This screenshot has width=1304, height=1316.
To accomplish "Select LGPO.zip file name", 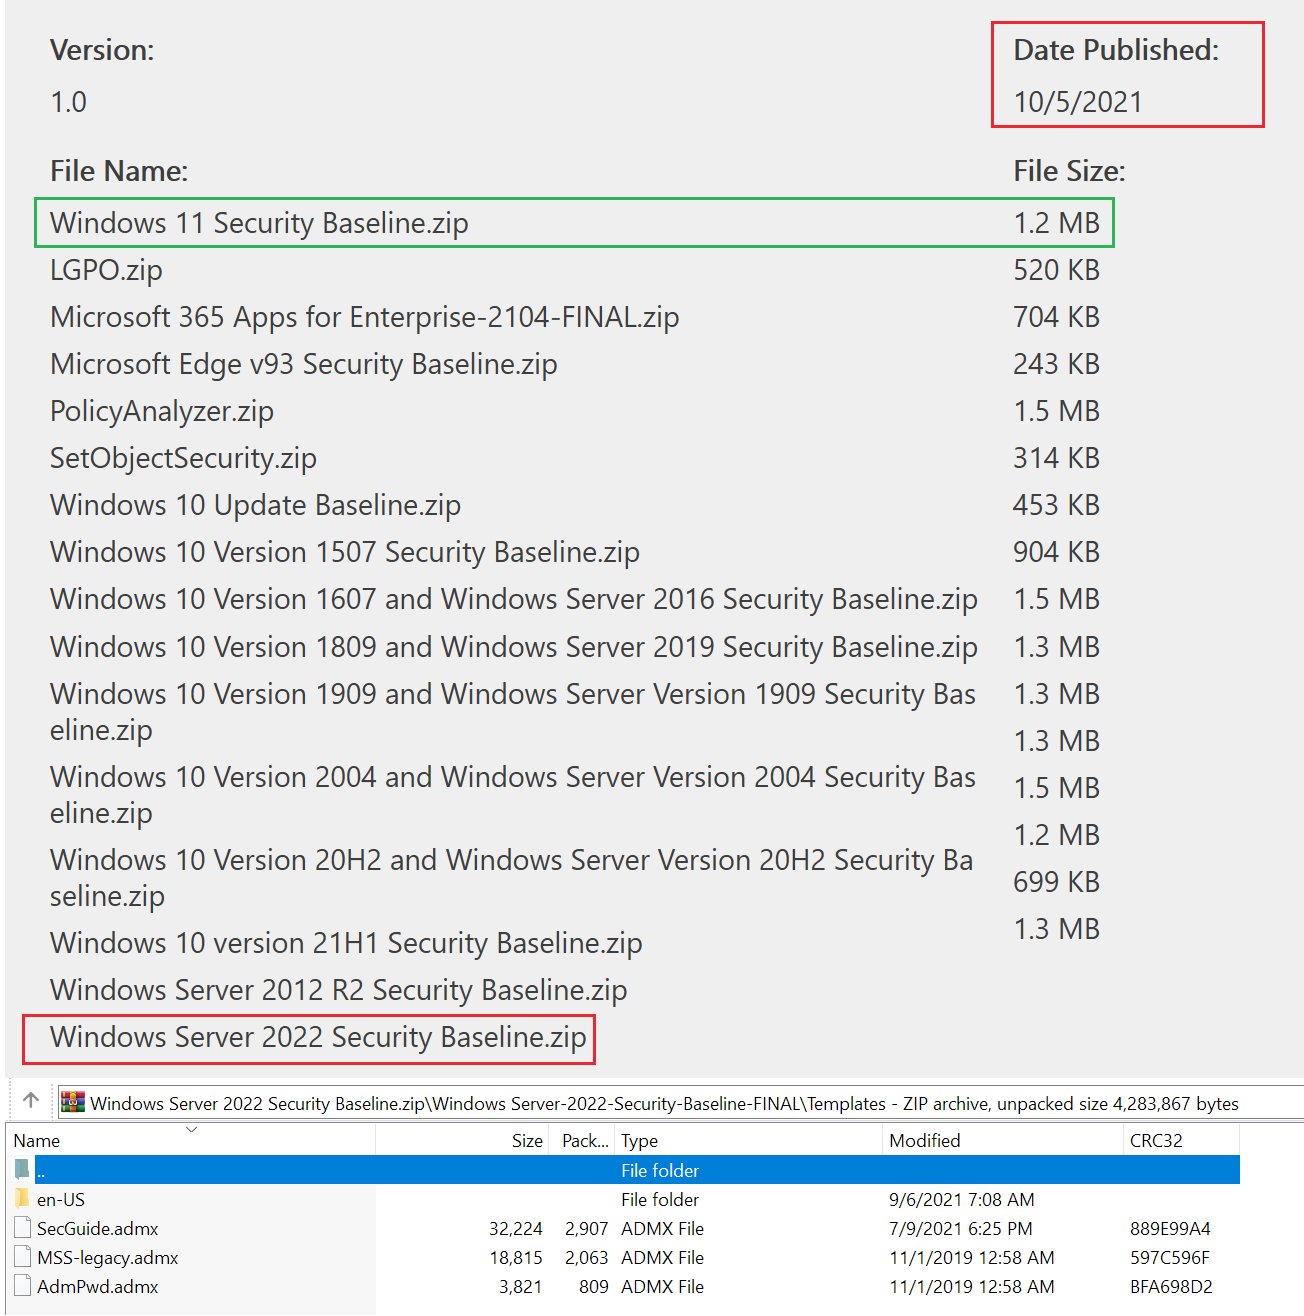I will pos(106,270).
